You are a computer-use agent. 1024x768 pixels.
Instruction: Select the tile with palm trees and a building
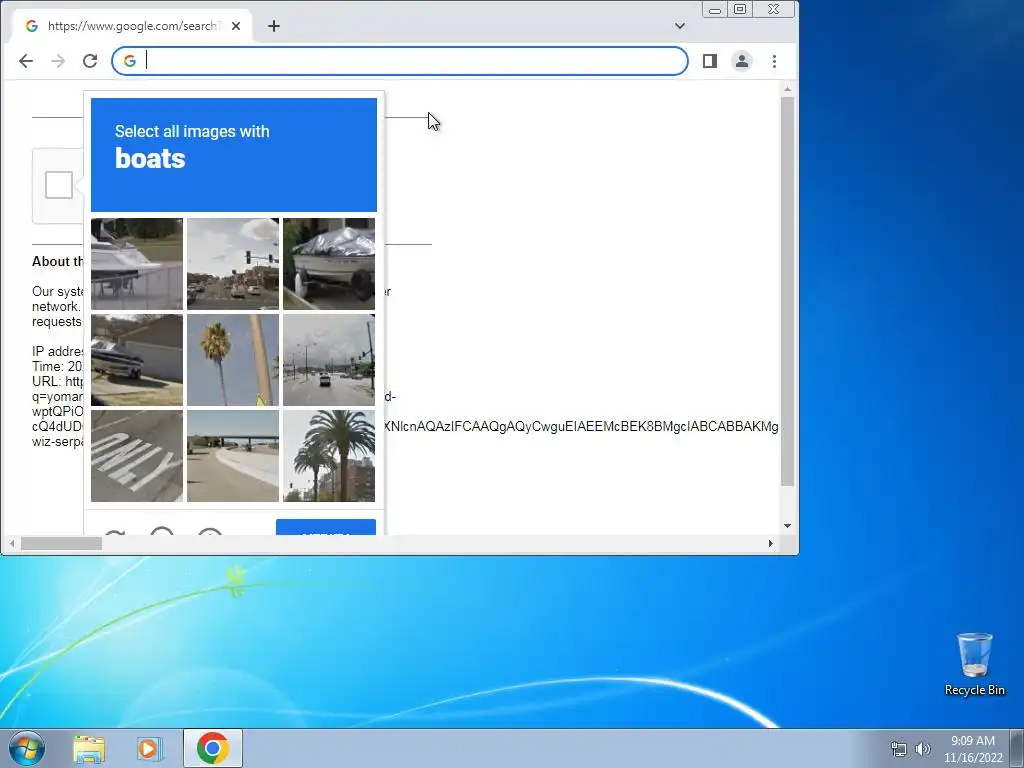(329, 456)
